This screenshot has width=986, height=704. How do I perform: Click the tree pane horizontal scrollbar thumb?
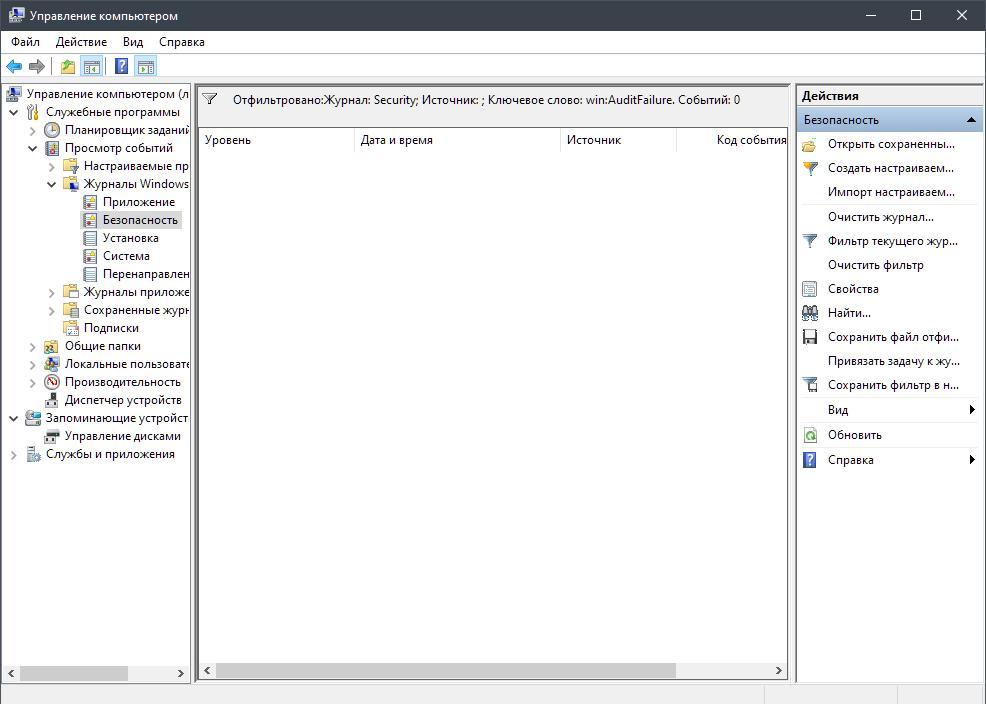coord(74,673)
